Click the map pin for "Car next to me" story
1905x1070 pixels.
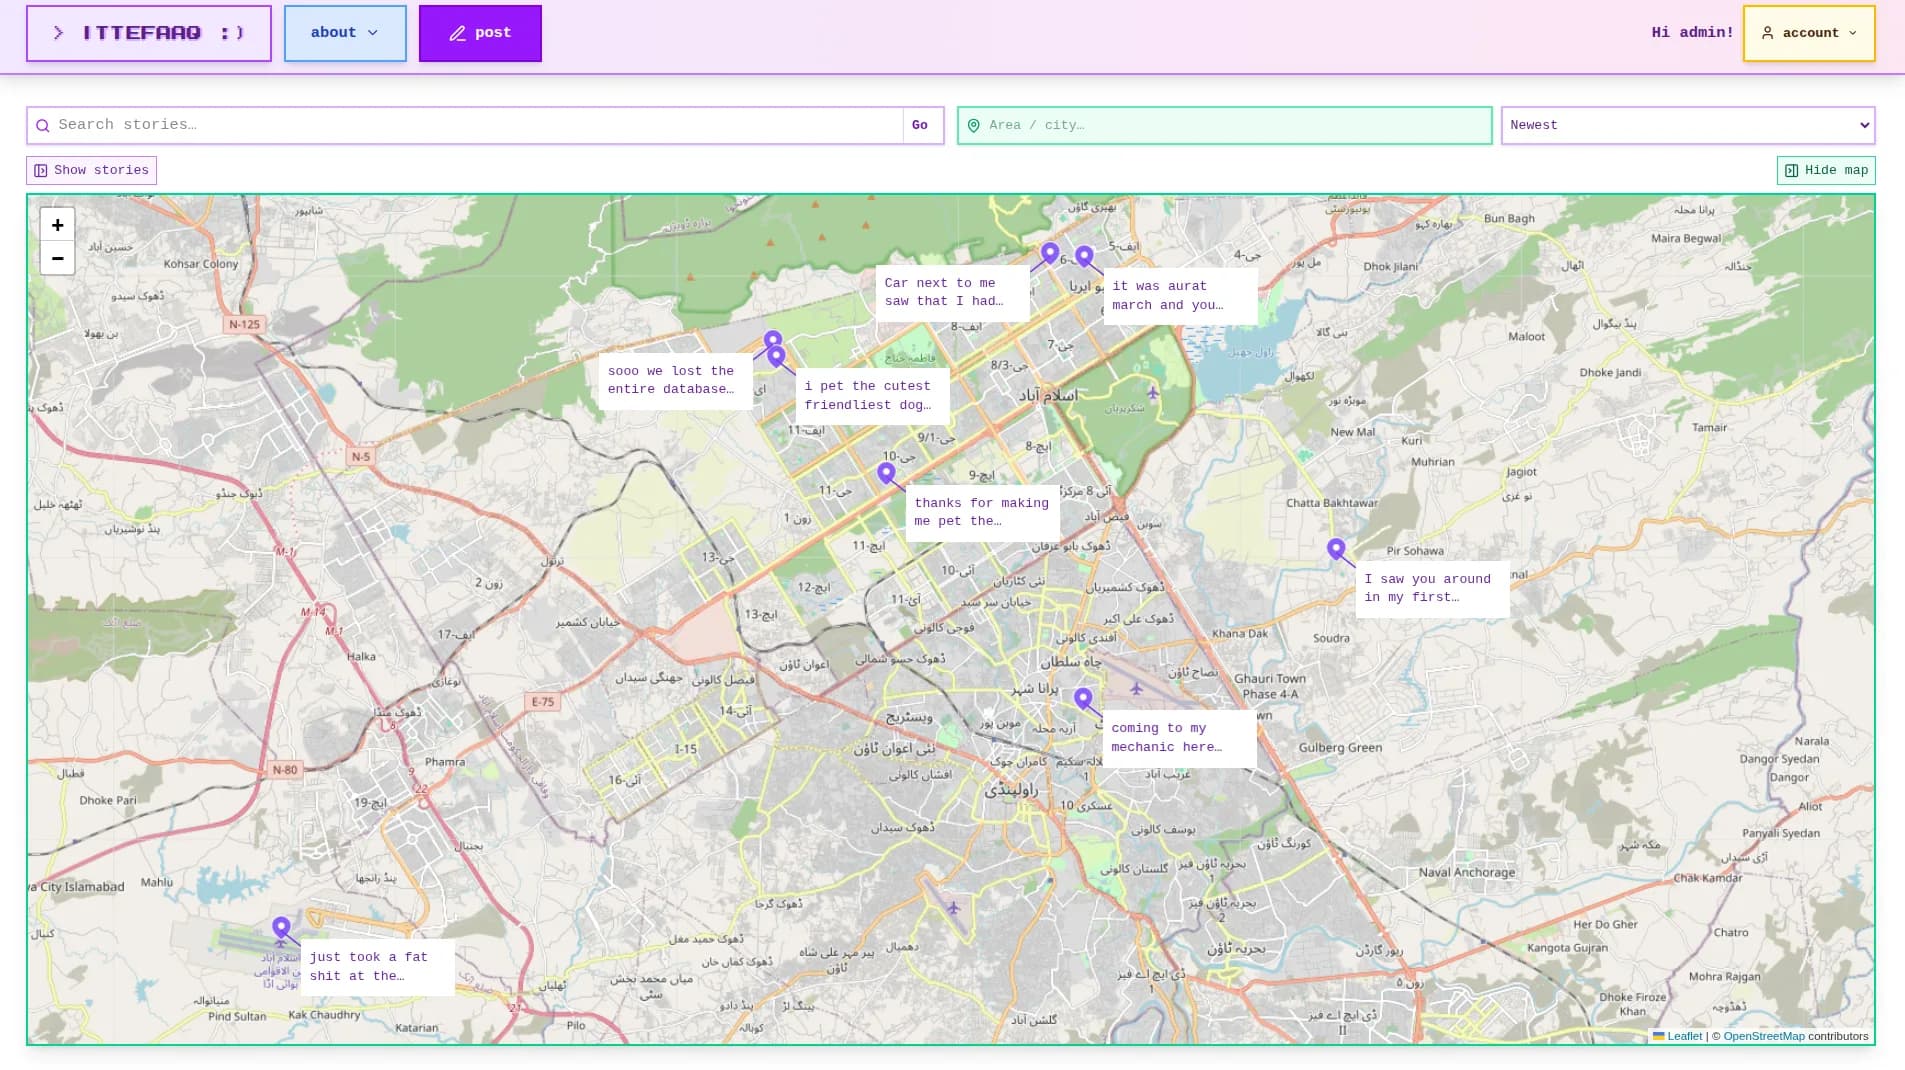[x=1049, y=254]
